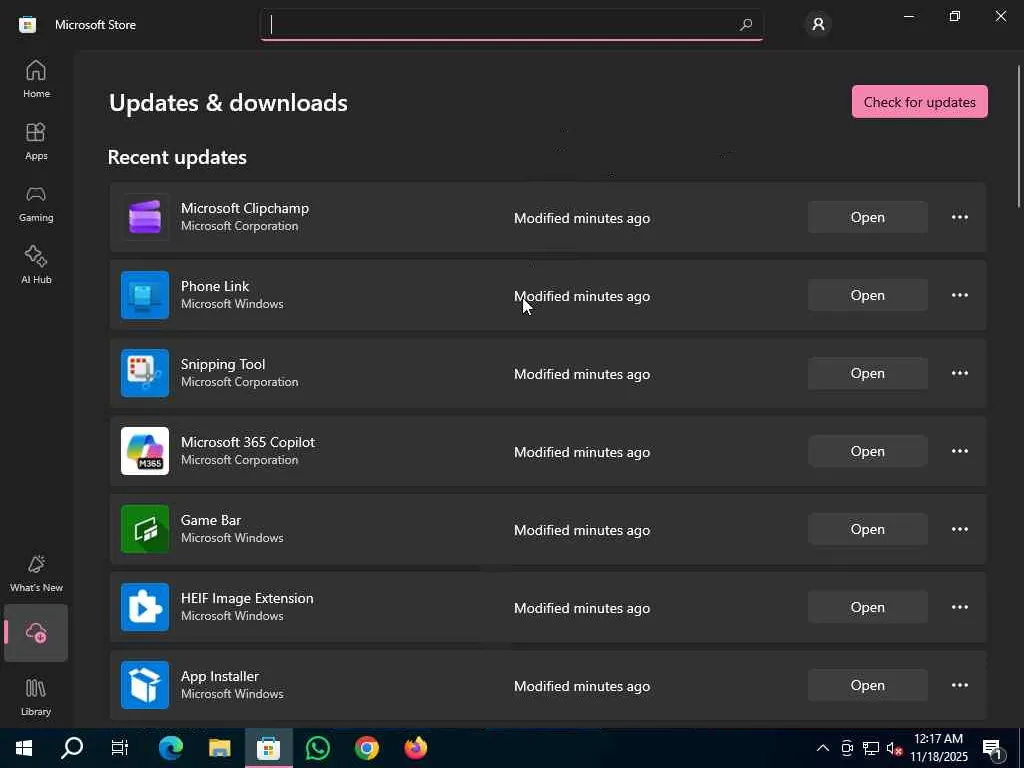Launch Google Chrome from the taskbar
Image resolution: width=1024 pixels, height=768 pixels.
click(x=366, y=748)
